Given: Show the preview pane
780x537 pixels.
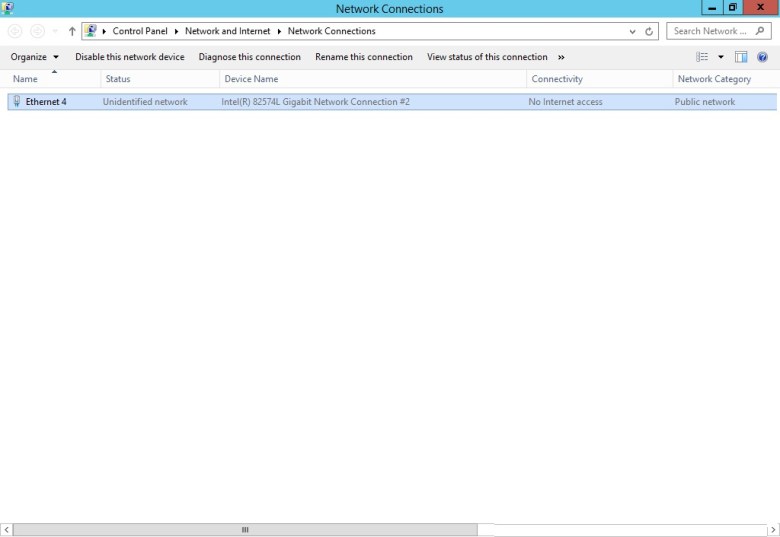Looking at the screenshot, I should (x=741, y=57).
